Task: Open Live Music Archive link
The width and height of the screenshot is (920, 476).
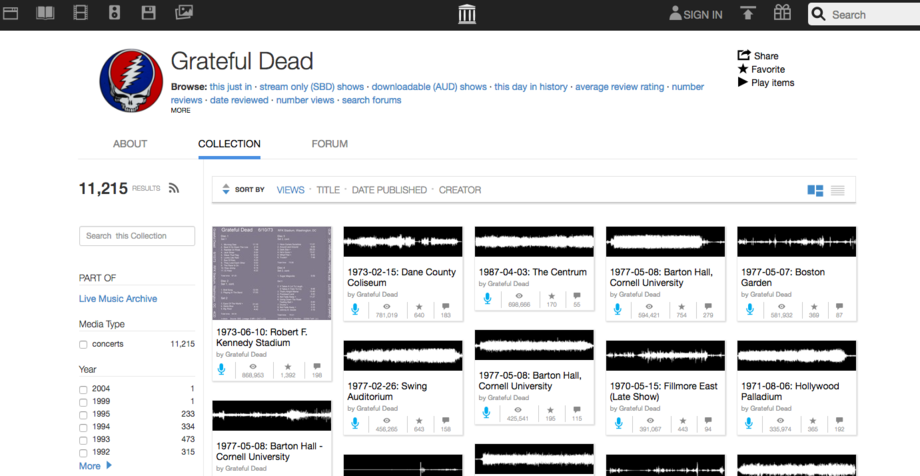Action: [x=118, y=299]
